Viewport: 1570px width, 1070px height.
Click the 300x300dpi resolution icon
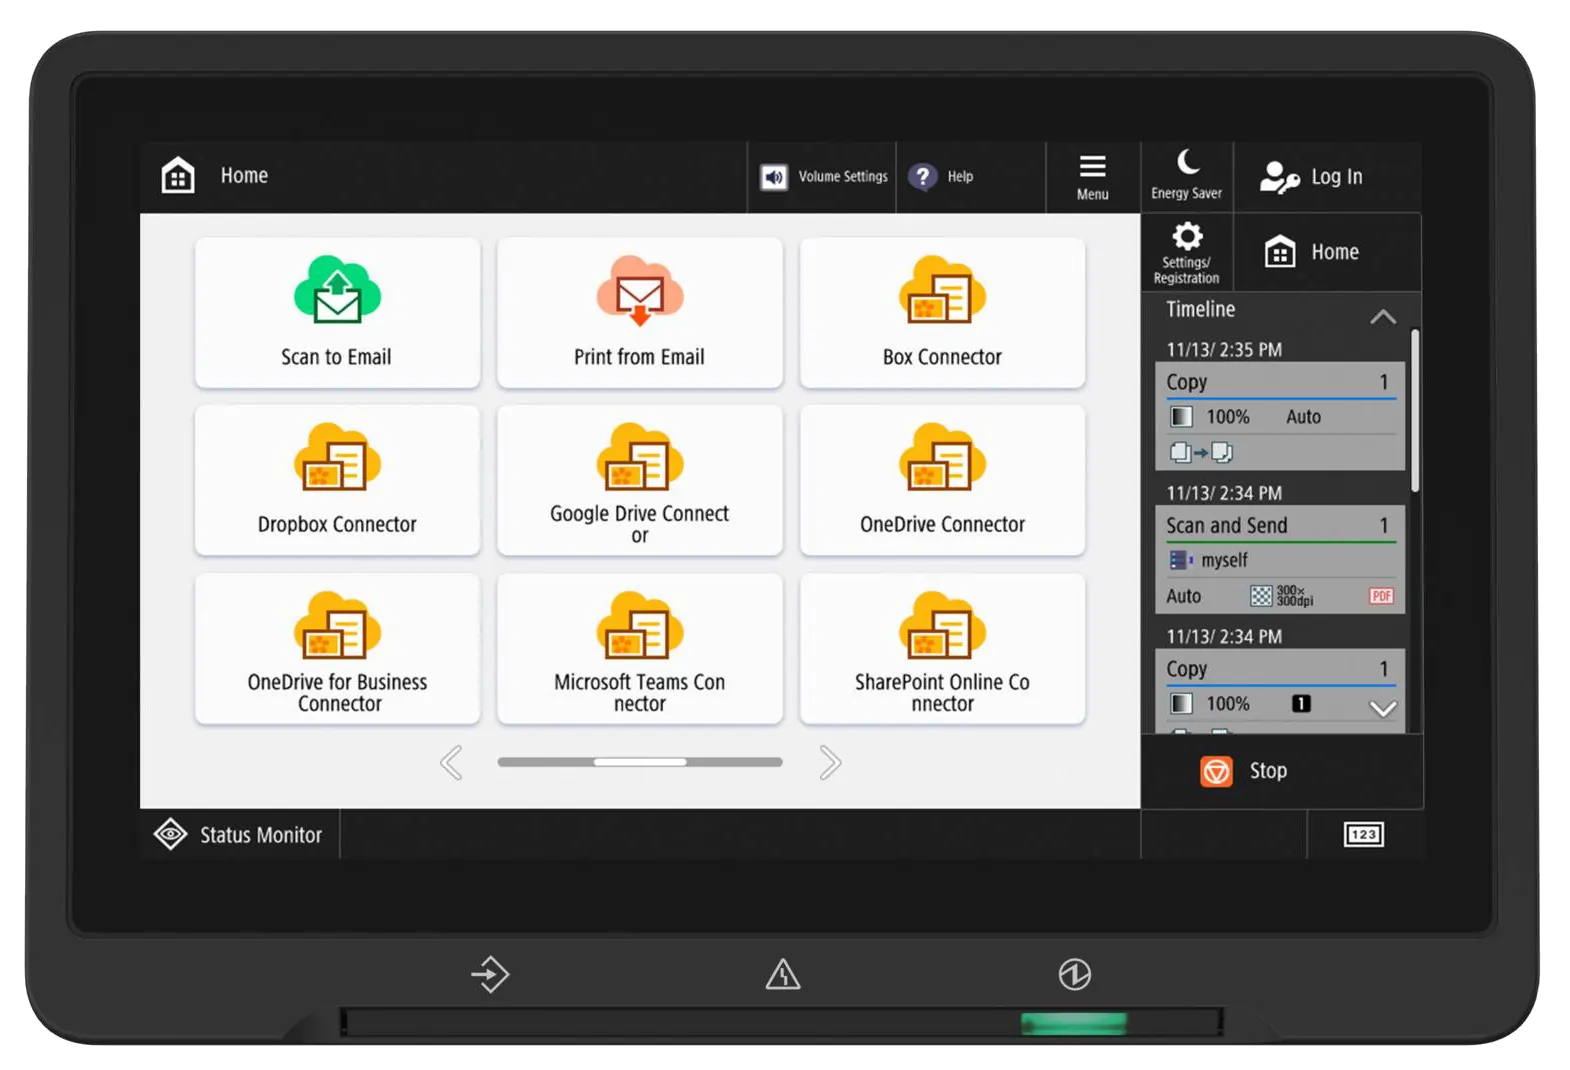coord(1282,596)
